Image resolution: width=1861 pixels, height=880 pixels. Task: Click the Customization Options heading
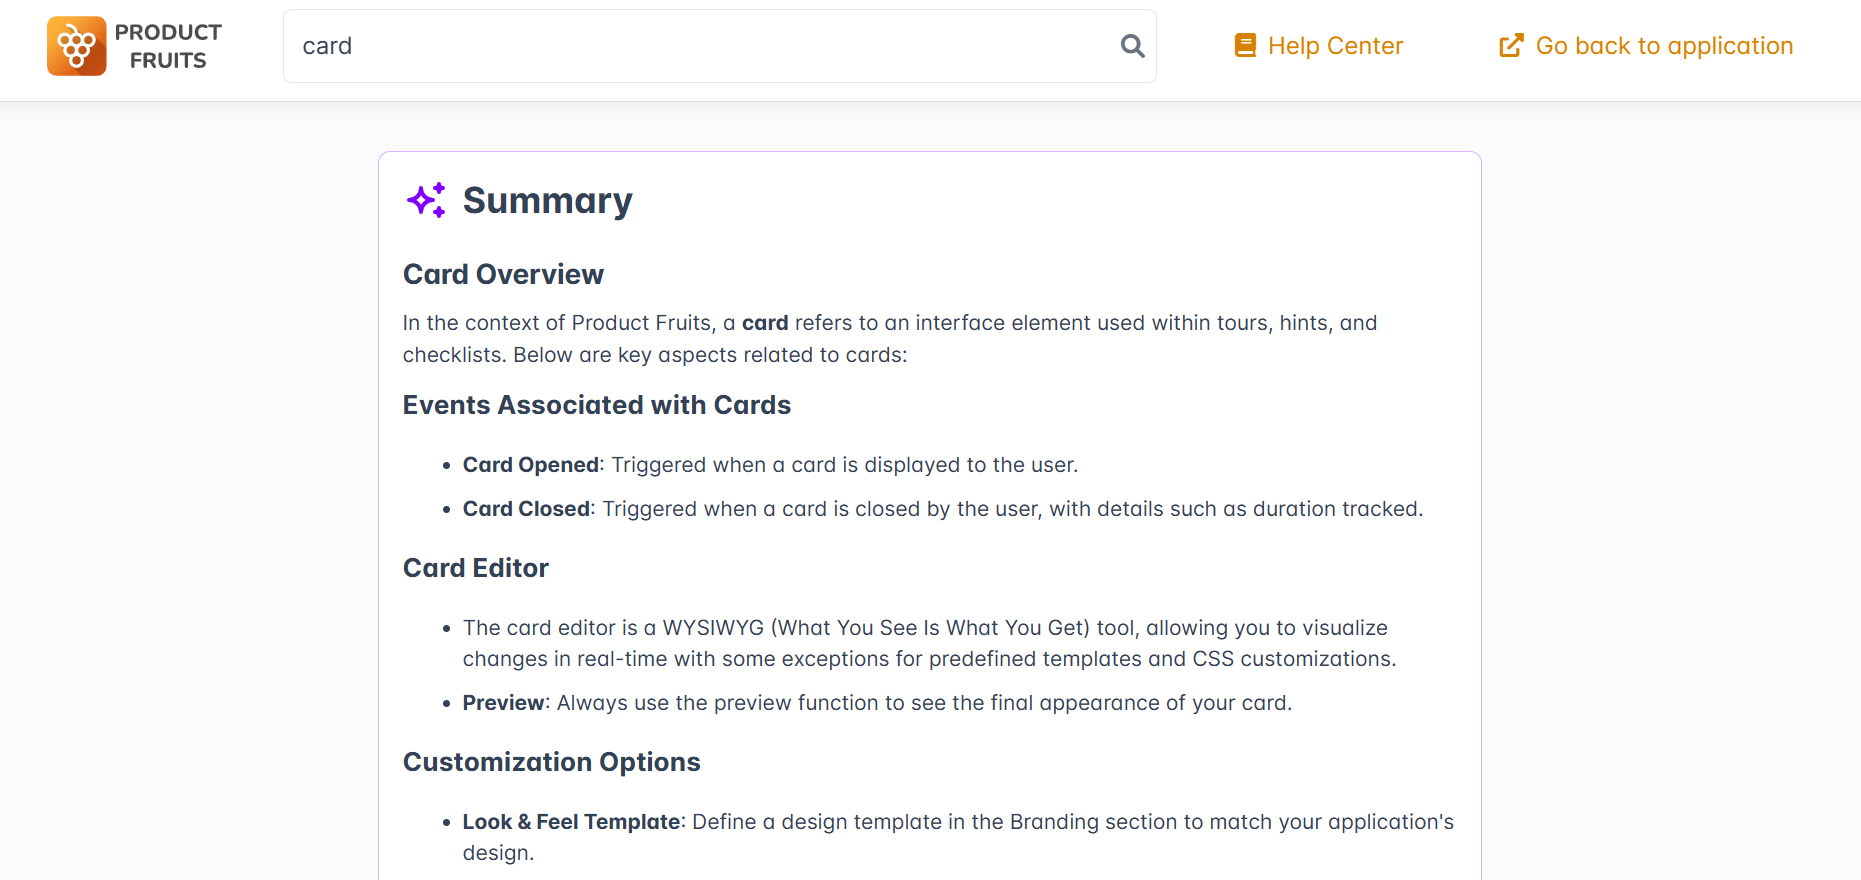(551, 762)
